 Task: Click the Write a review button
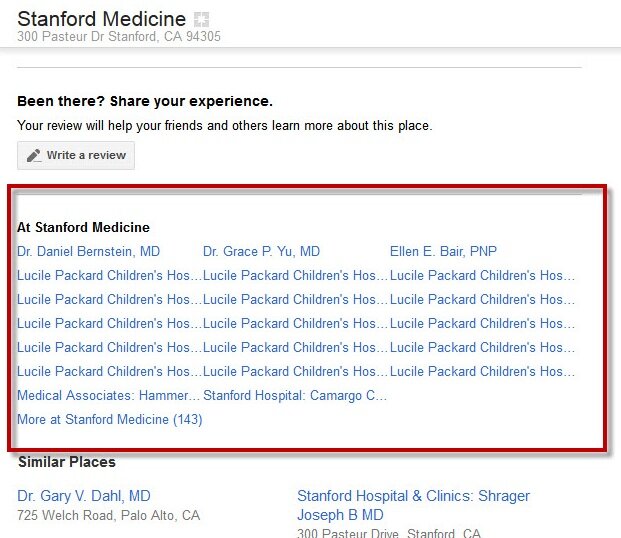pyautogui.click(x=76, y=155)
